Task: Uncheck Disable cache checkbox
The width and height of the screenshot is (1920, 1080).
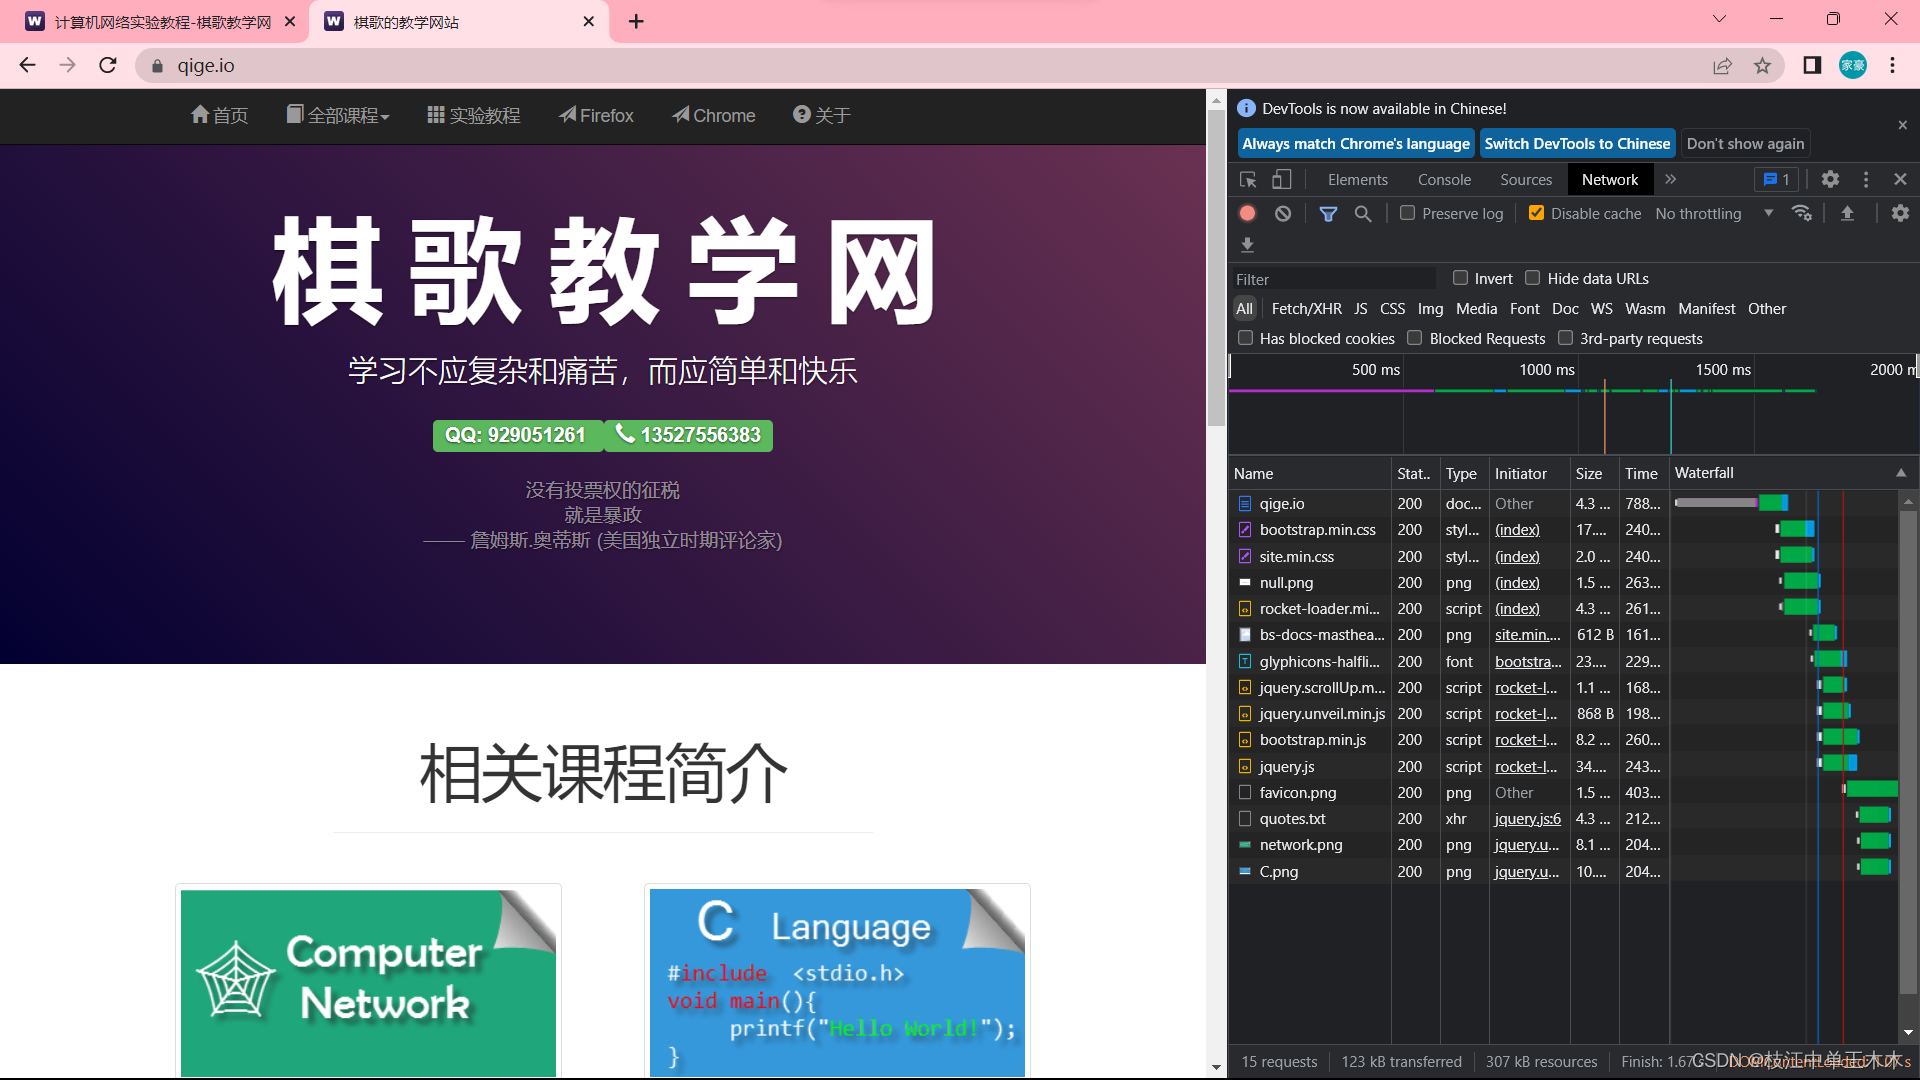Action: pos(1537,213)
